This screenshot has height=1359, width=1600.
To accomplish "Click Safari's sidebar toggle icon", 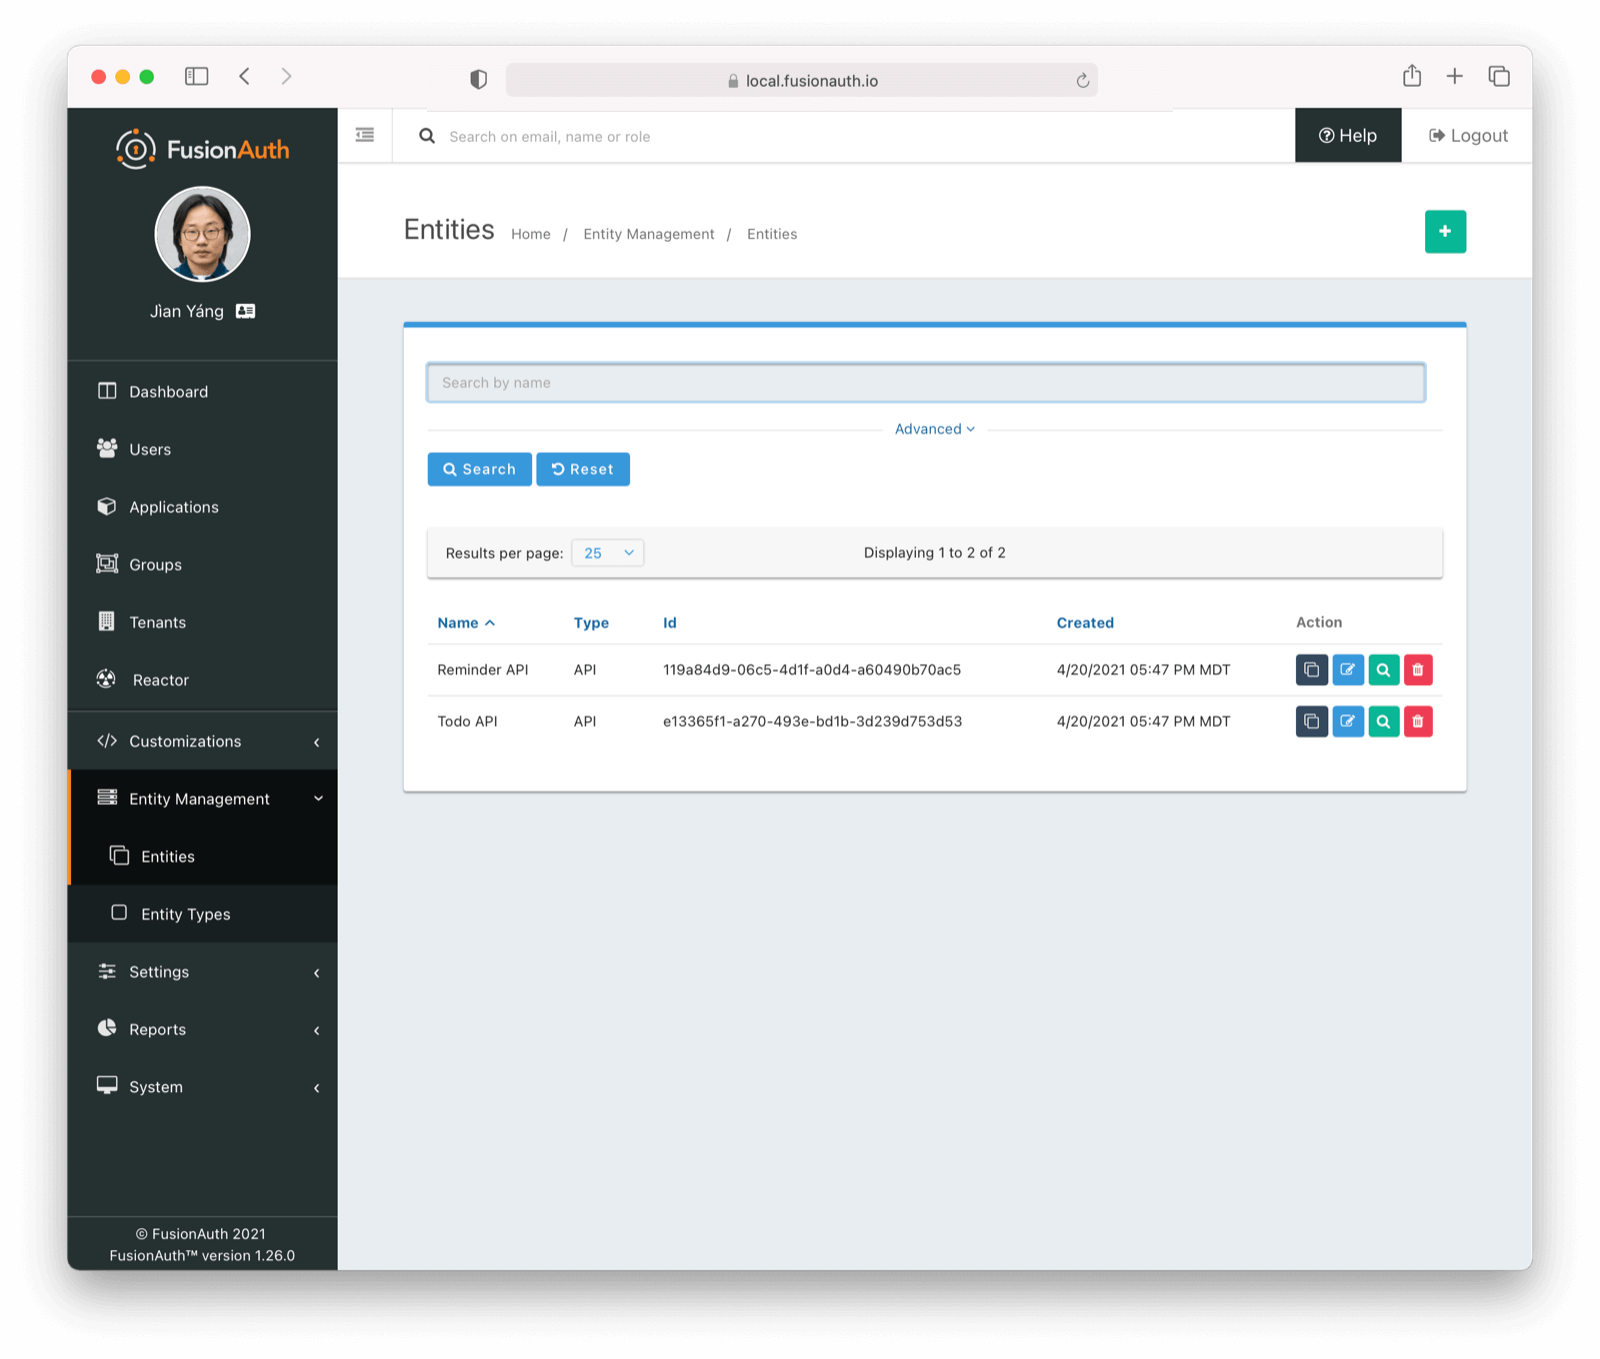I will 197,76.
